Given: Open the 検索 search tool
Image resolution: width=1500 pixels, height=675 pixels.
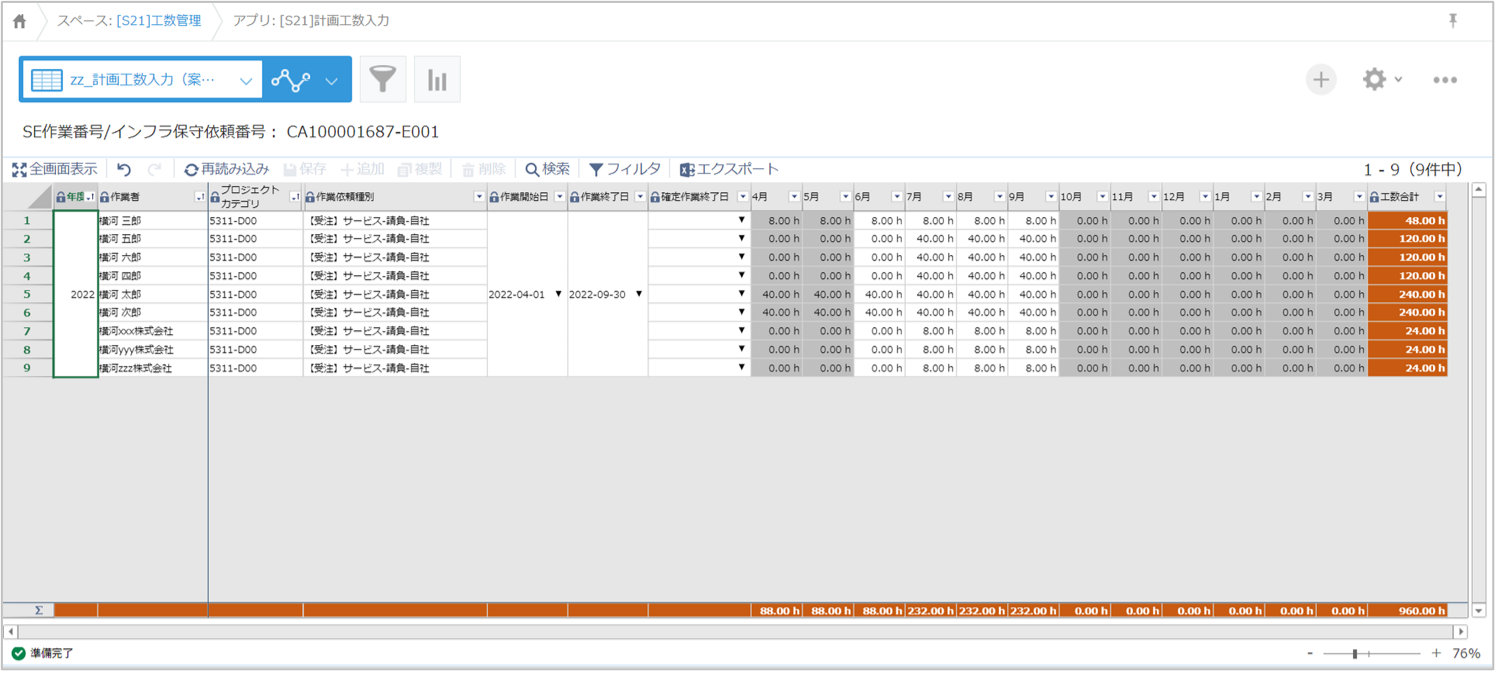Looking at the screenshot, I should (548, 170).
